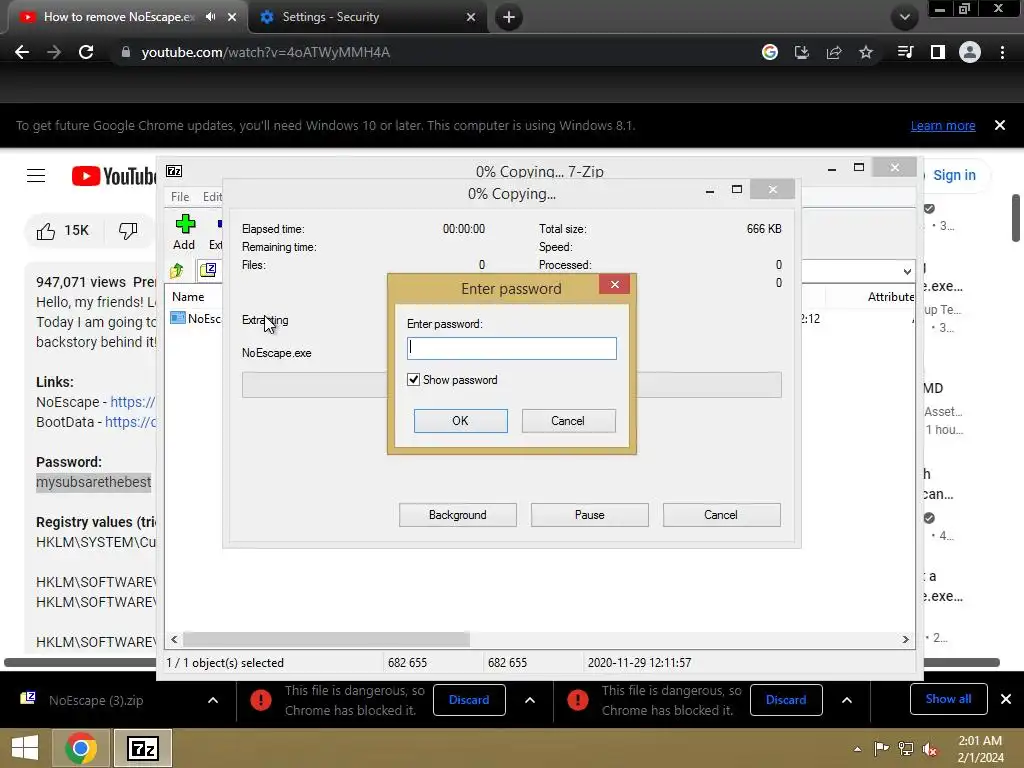This screenshot has width=1024, height=768.
Task: Click the Chrome icon in the taskbar
Action: [81, 748]
